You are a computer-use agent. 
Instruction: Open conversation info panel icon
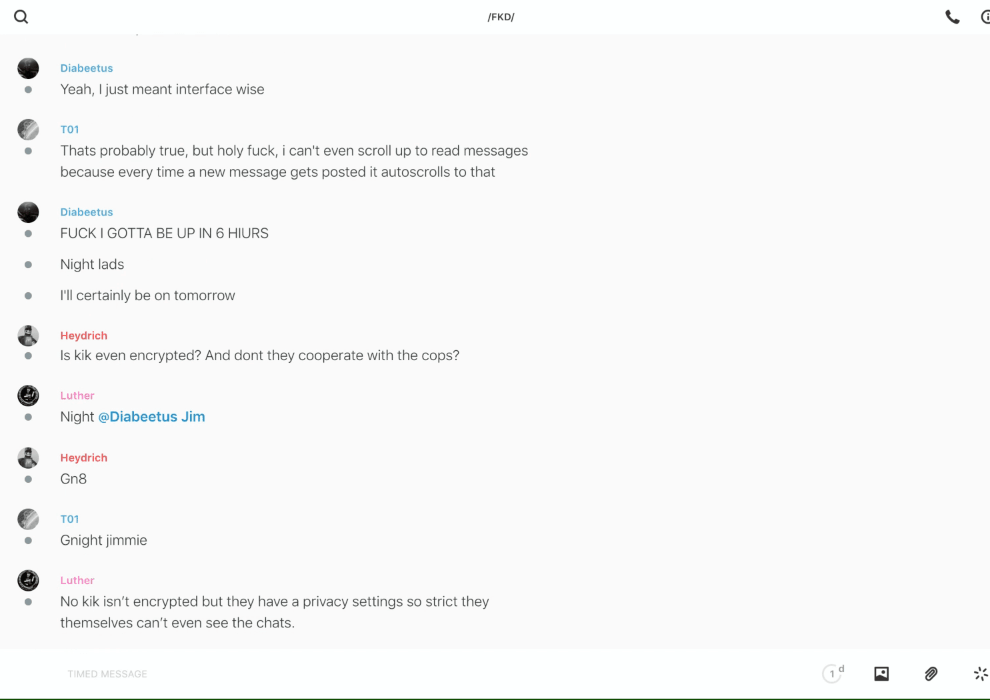(984, 17)
